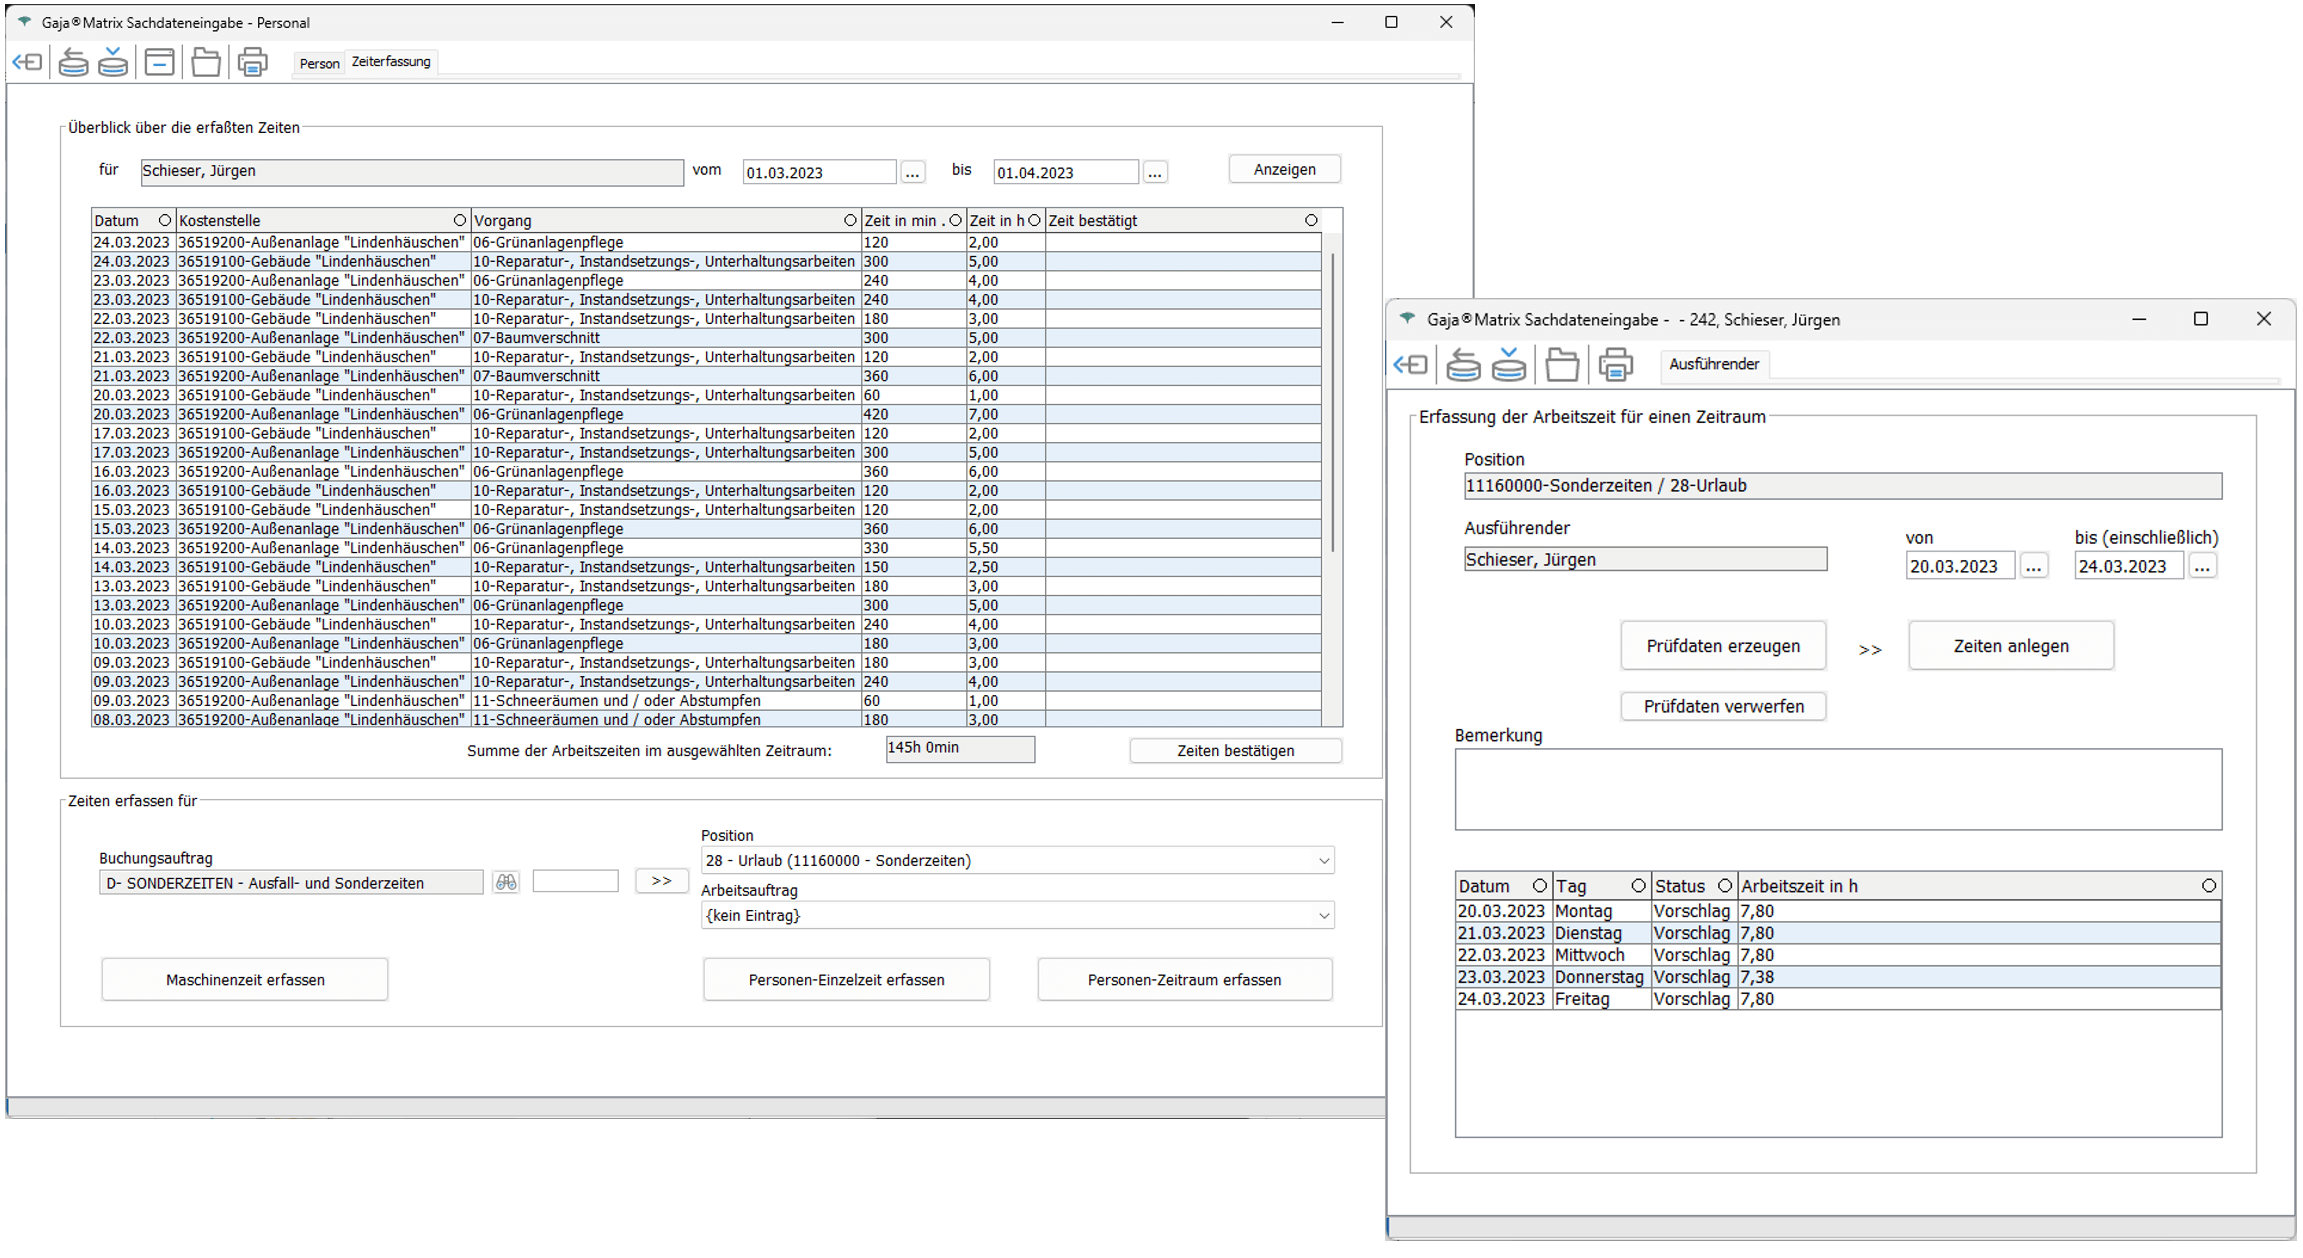This screenshot has height=1258, width=2303.
Task: Click the vertical scrollbar of the times table
Action: pyautogui.click(x=1333, y=400)
